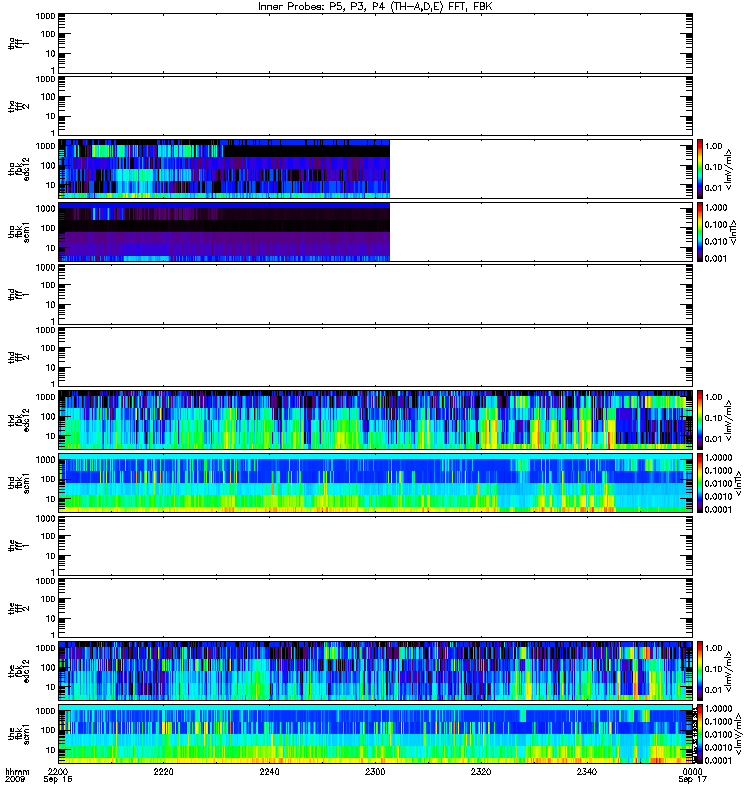Click the 'the fbk scm1' y-axis label
This screenshot has width=750, height=800.
pos(19,734)
